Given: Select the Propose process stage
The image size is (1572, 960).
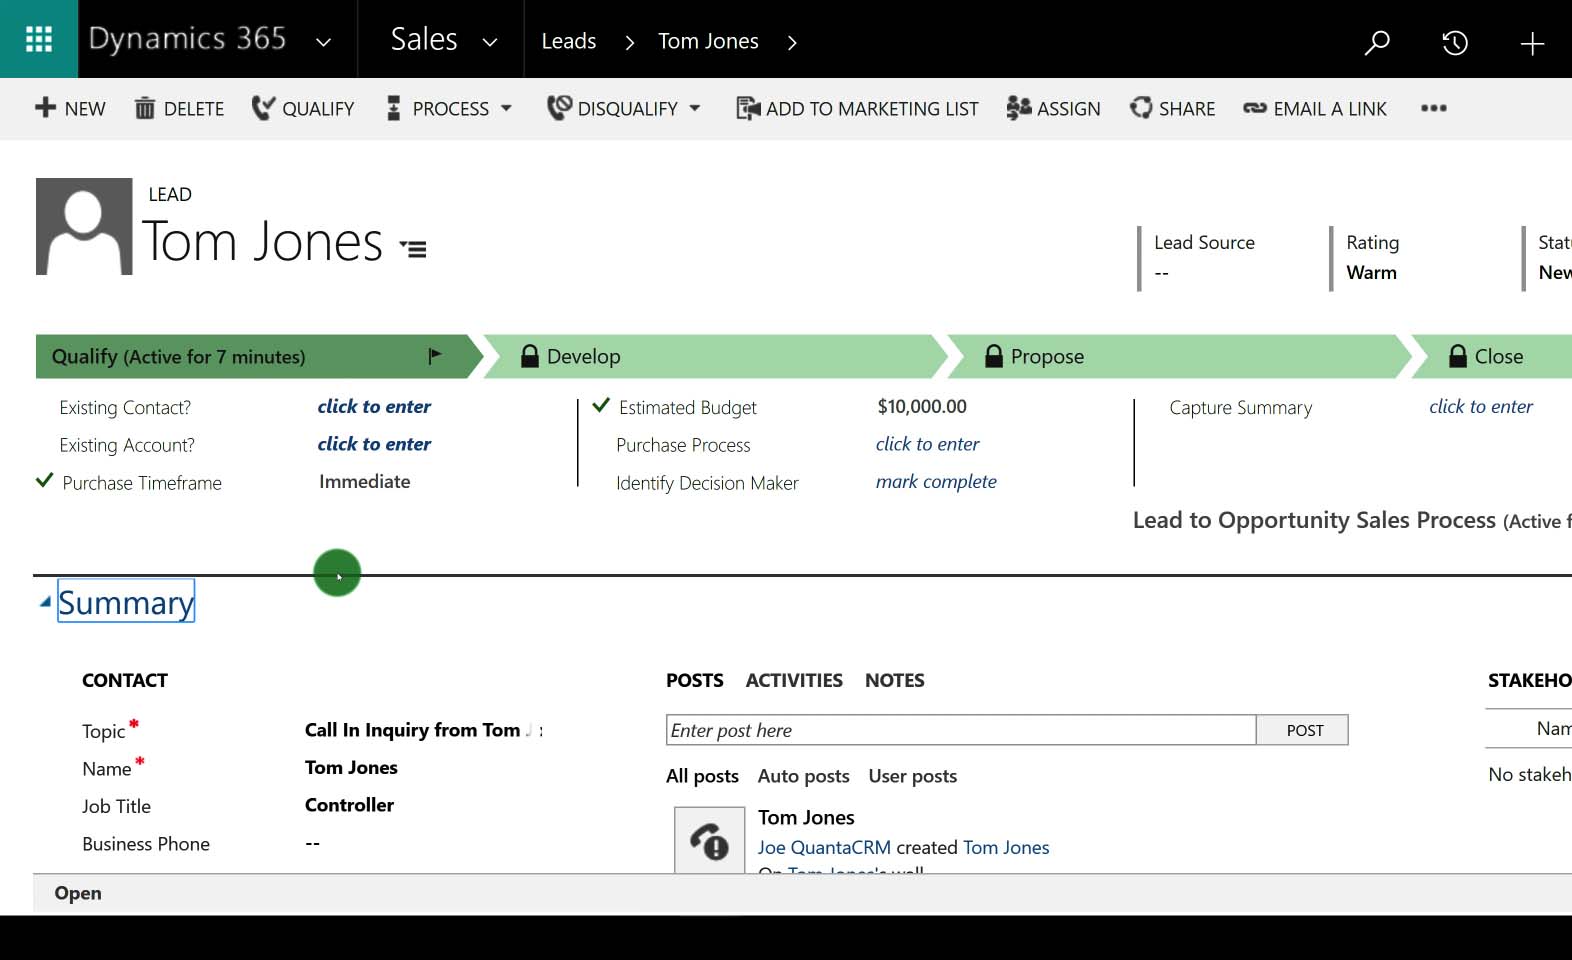Looking at the screenshot, I should [x=1179, y=356].
